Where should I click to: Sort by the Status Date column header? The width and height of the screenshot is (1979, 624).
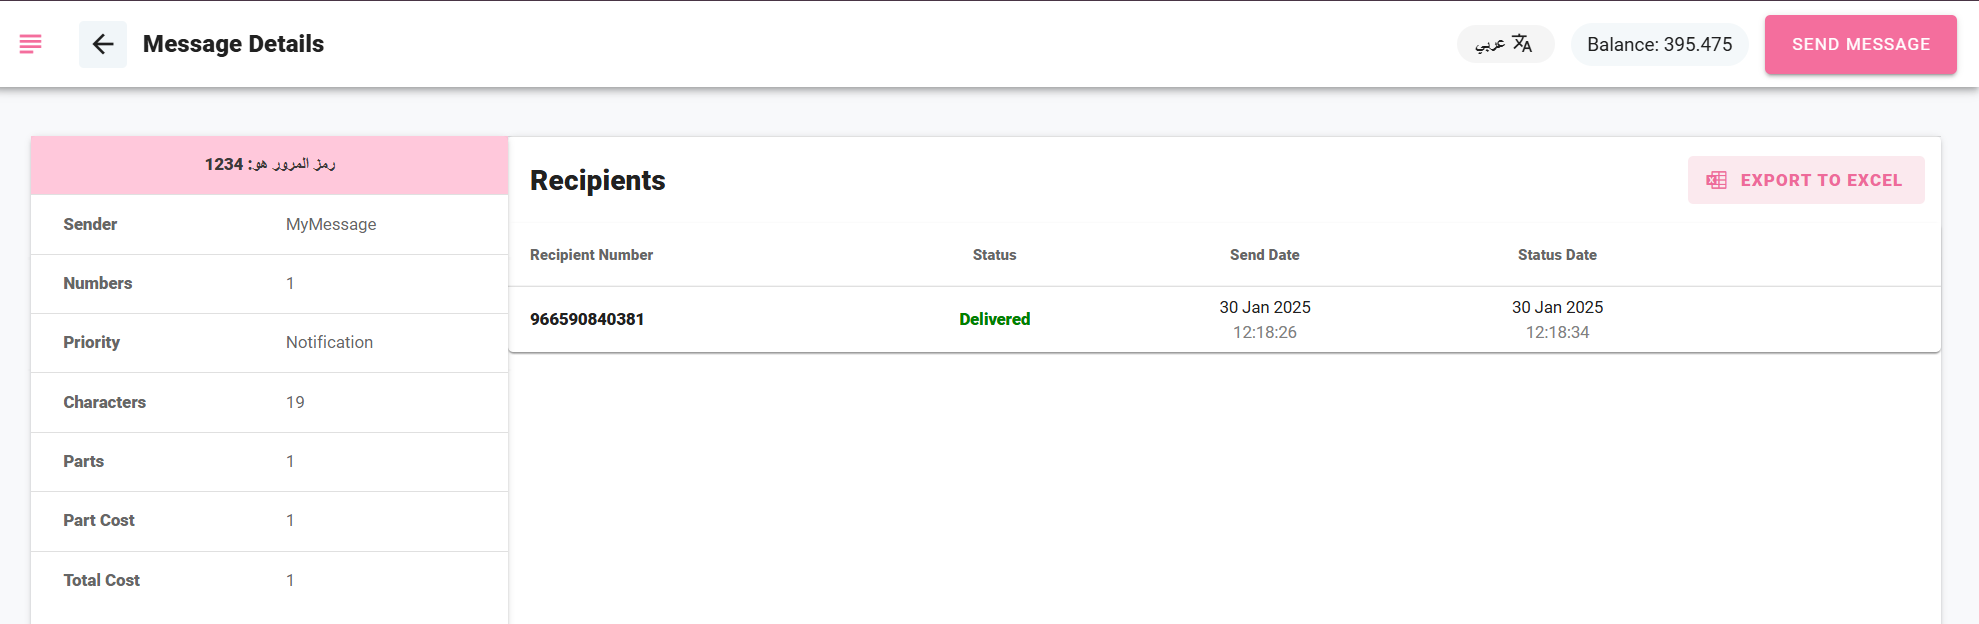coord(1557,255)
